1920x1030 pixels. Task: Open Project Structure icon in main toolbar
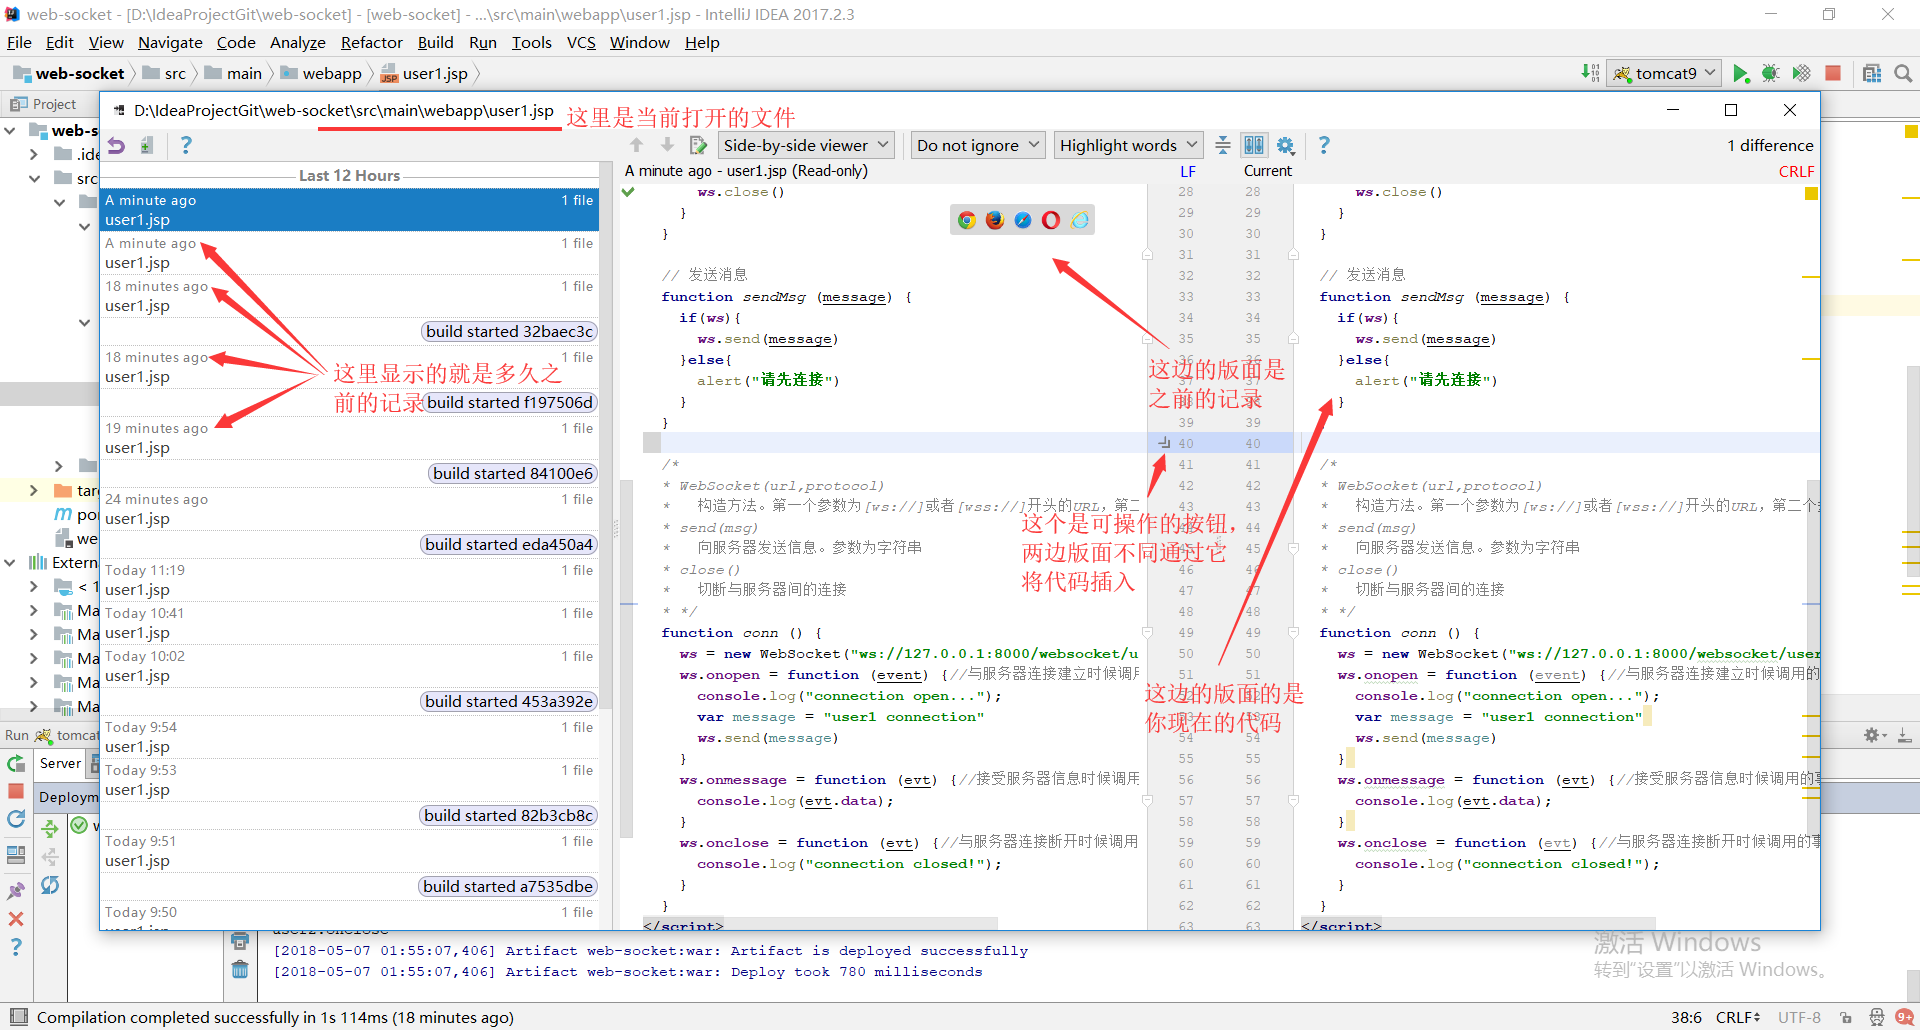(x=1872, y=73)
